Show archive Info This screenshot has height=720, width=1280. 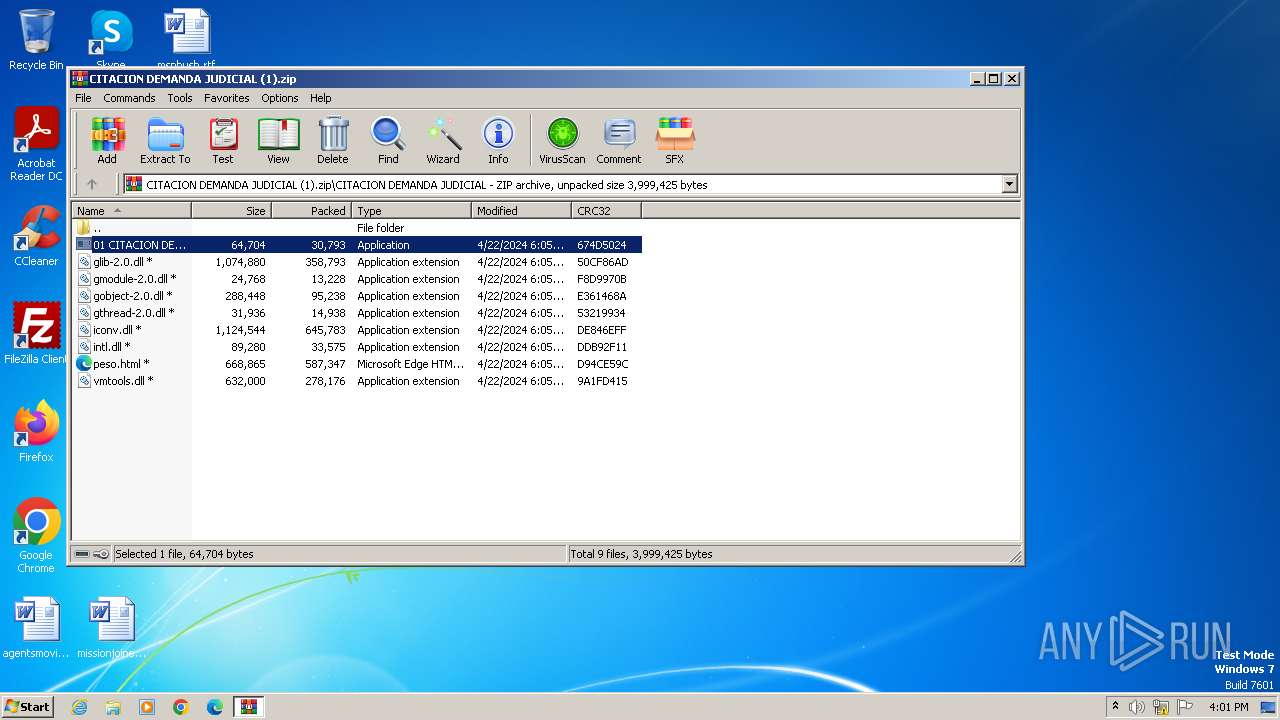coord(498,140)
